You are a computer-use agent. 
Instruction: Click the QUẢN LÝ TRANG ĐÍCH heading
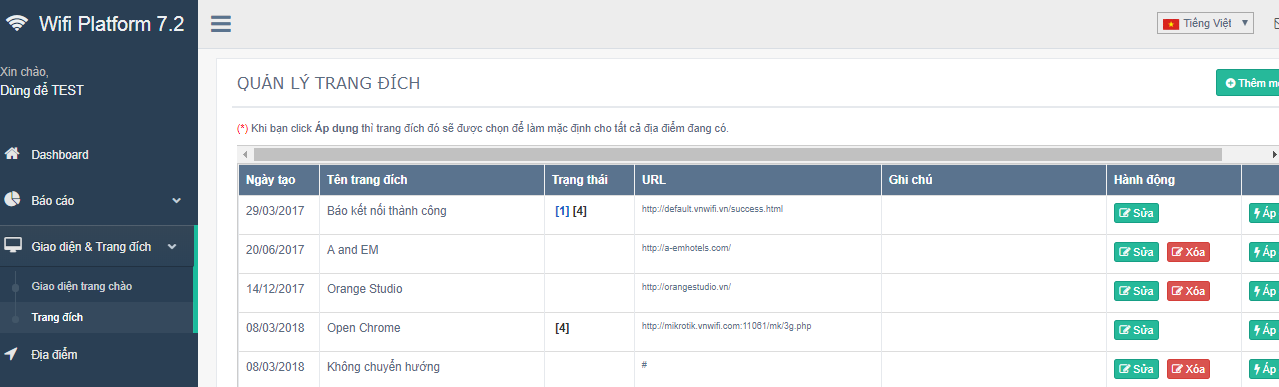click(x=328, y=84)
